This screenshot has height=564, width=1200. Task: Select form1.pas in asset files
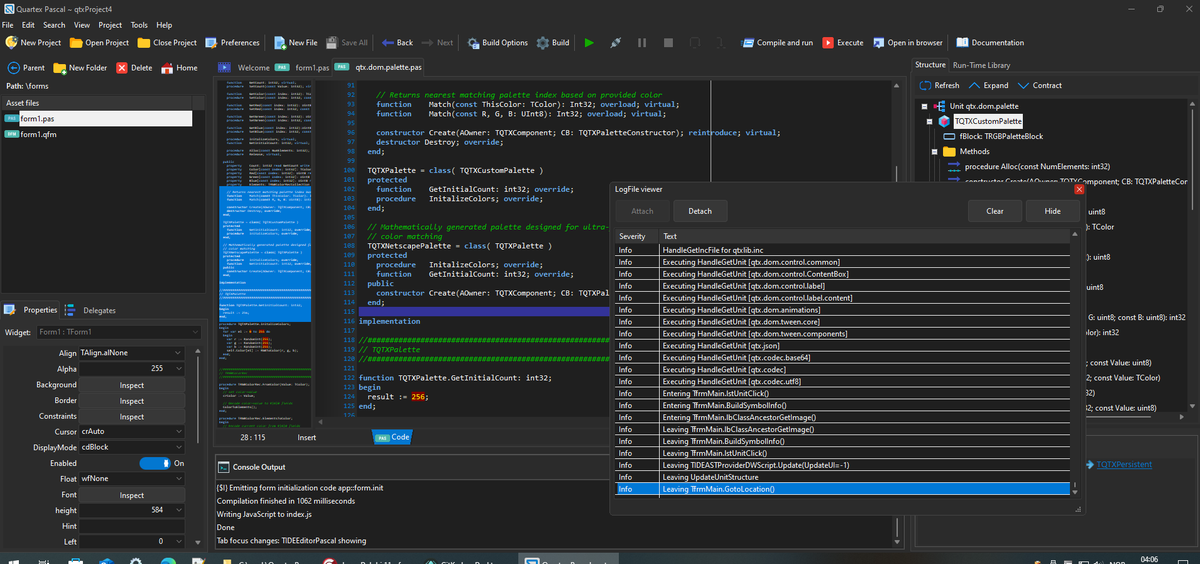coord(97,118)
